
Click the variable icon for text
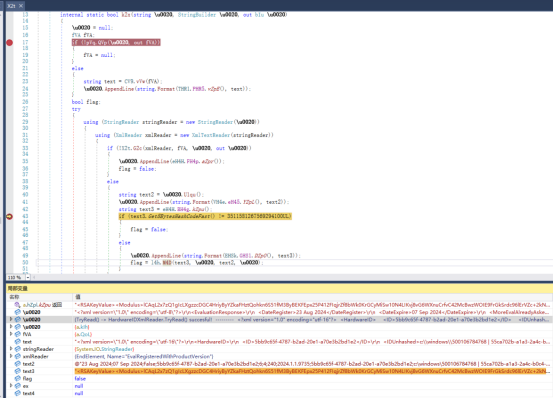(17, 342)
